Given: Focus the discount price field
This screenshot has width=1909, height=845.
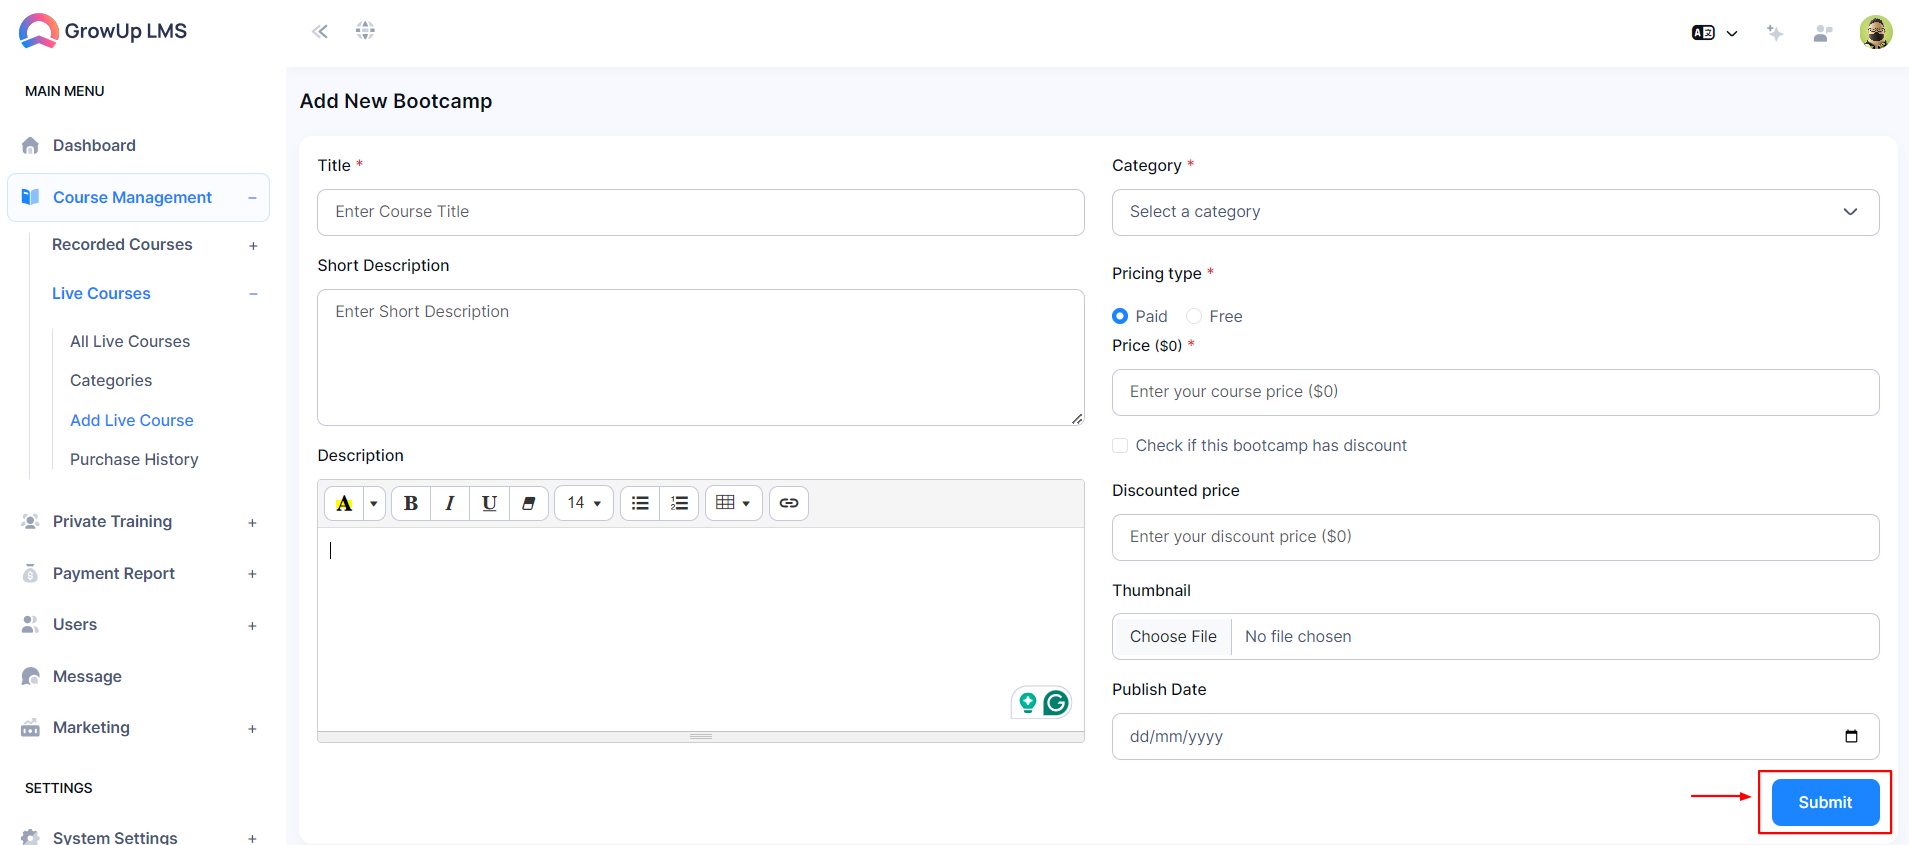Looking at the screenshot, I should 1495,537.
